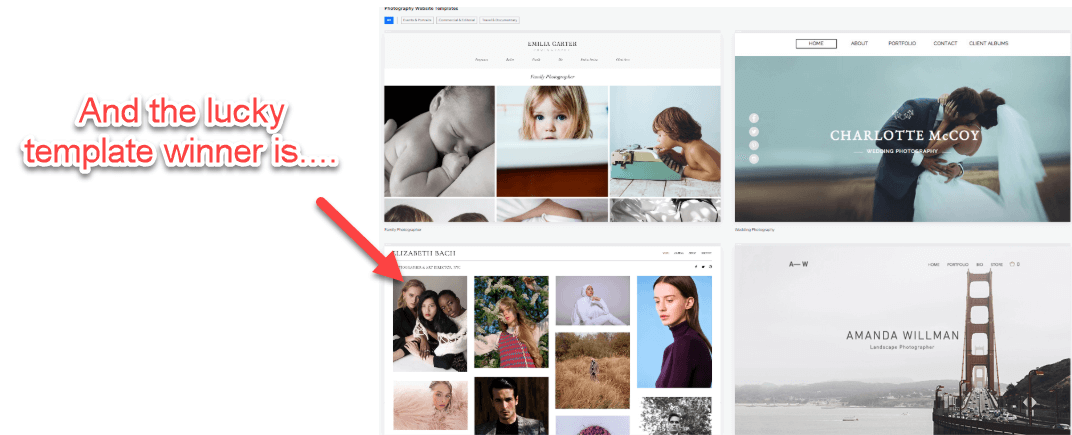1072x435 pixels.
Task: Open the Elizabeth Bach template title
Action: point(424,254)
